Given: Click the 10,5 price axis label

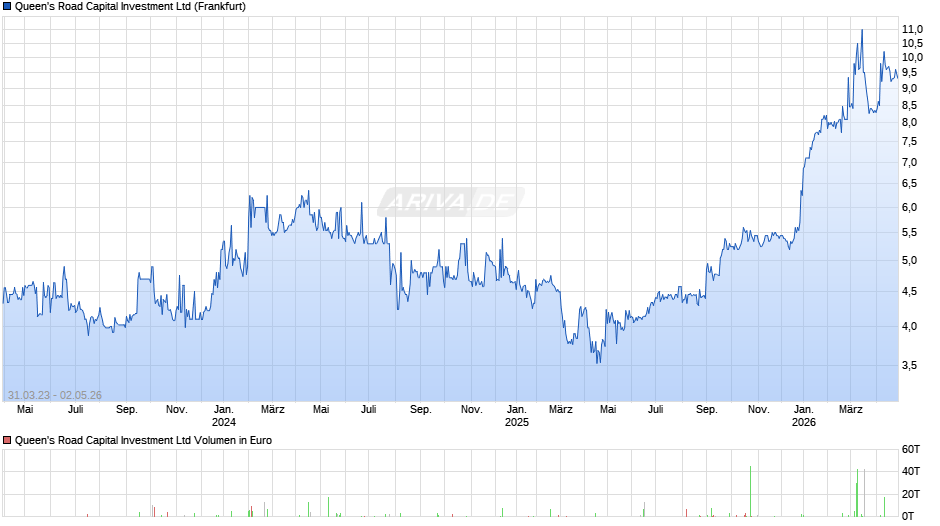Looking at the screenshot, I should coord(912,43).
